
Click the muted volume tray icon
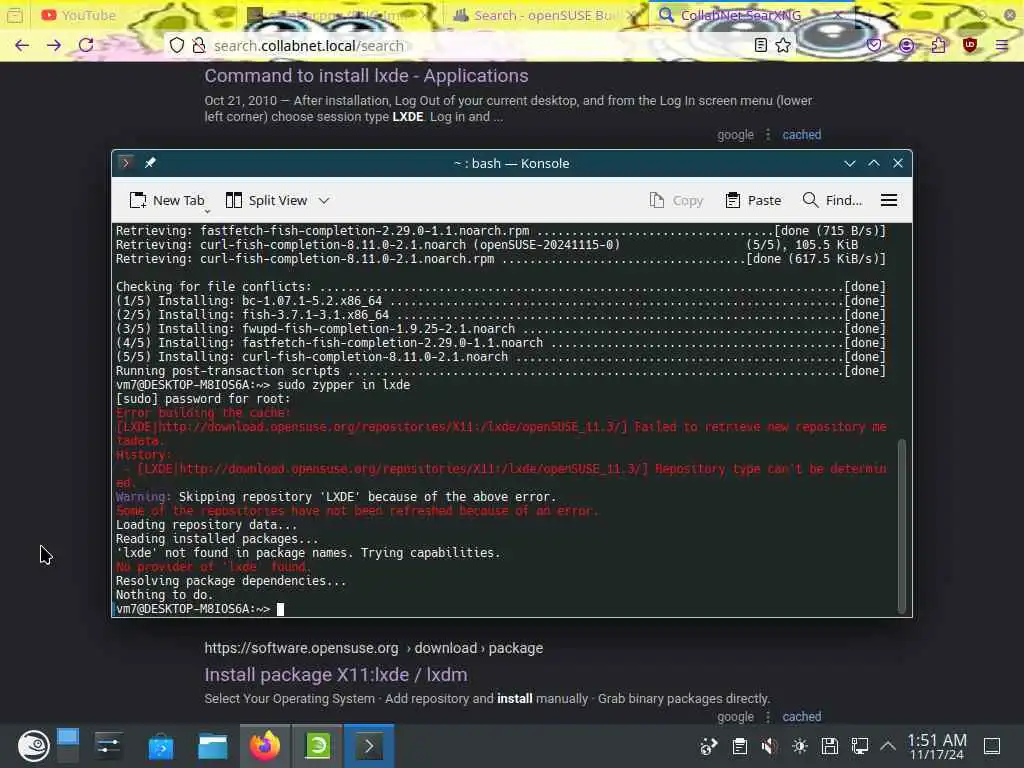(x=769, y=746)
